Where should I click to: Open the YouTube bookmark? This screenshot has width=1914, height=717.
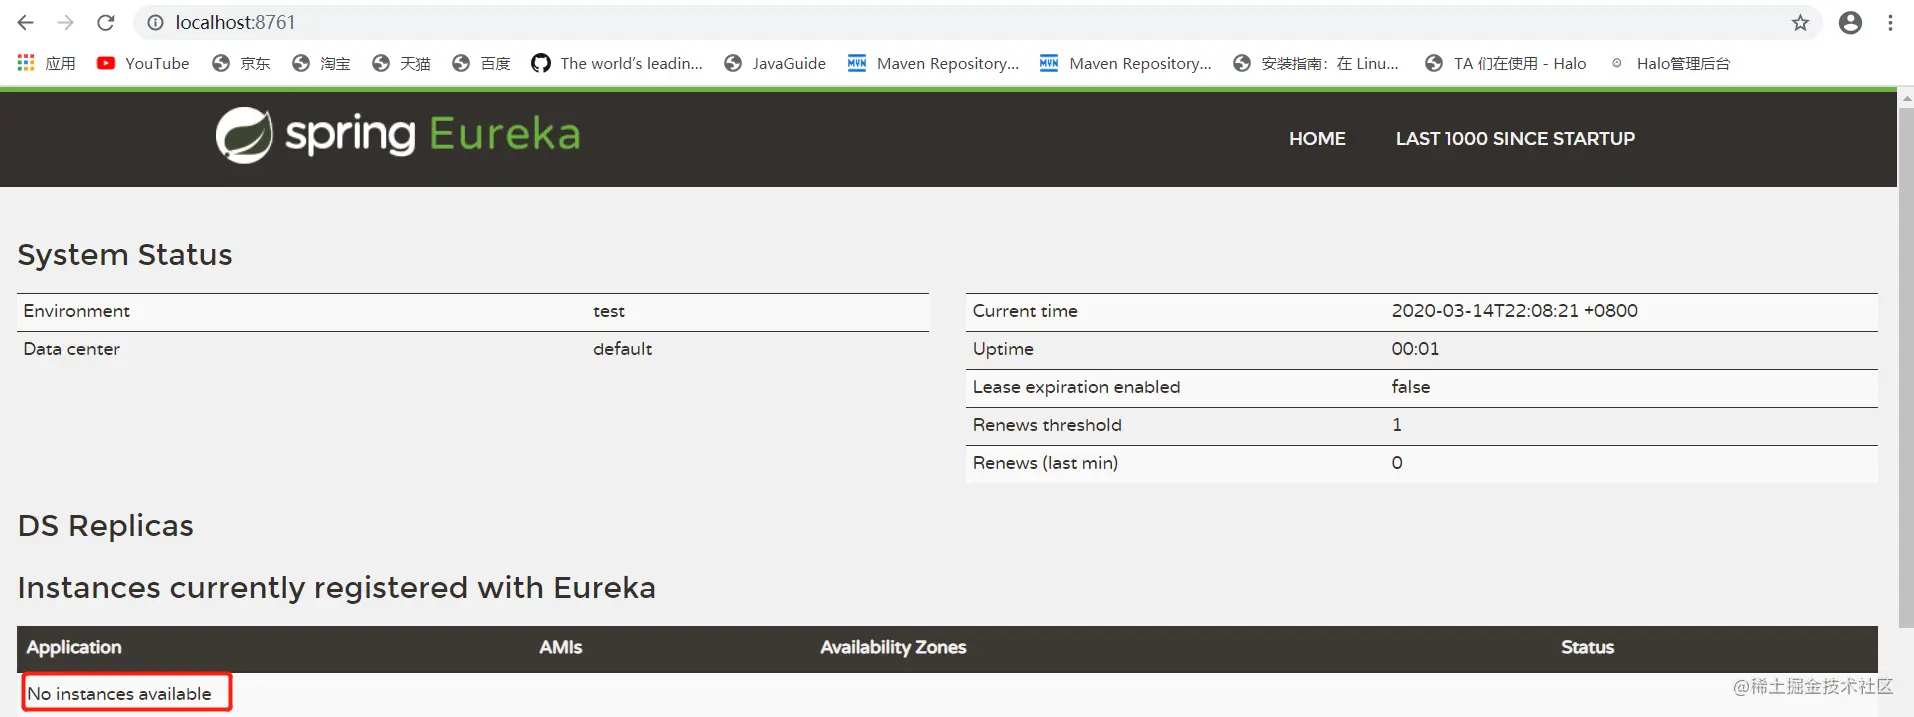pyautogui.click(x=143, y=63)
